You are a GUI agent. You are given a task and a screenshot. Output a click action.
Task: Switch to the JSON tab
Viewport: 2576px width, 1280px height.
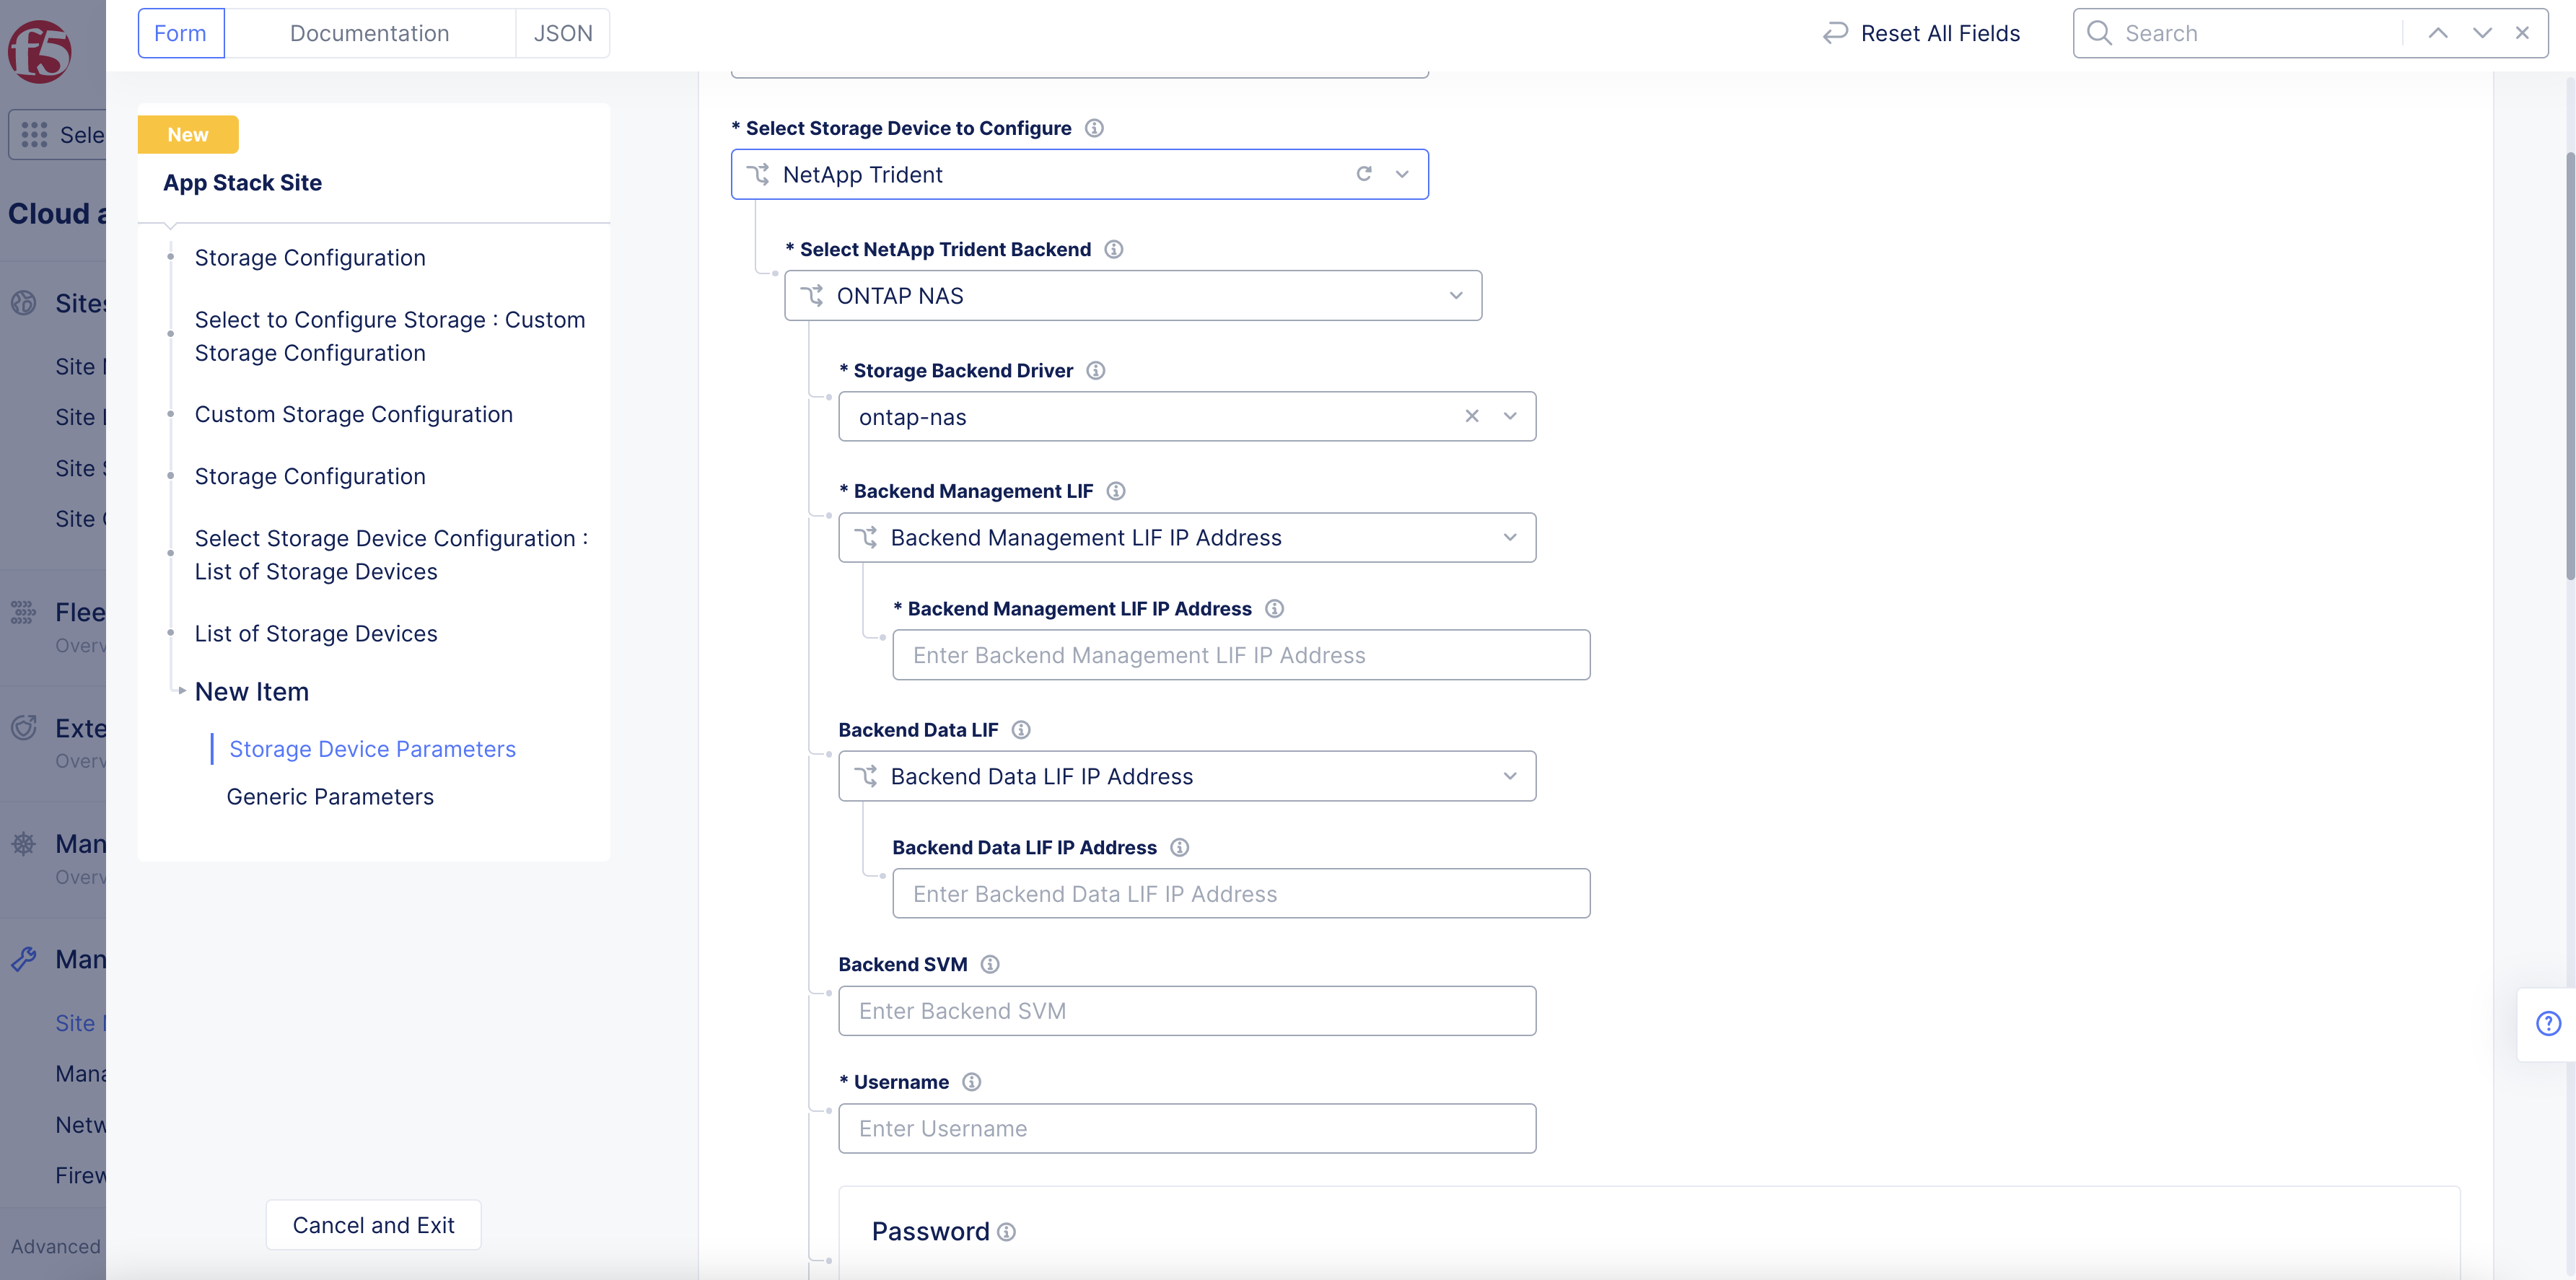coord(562,33)
